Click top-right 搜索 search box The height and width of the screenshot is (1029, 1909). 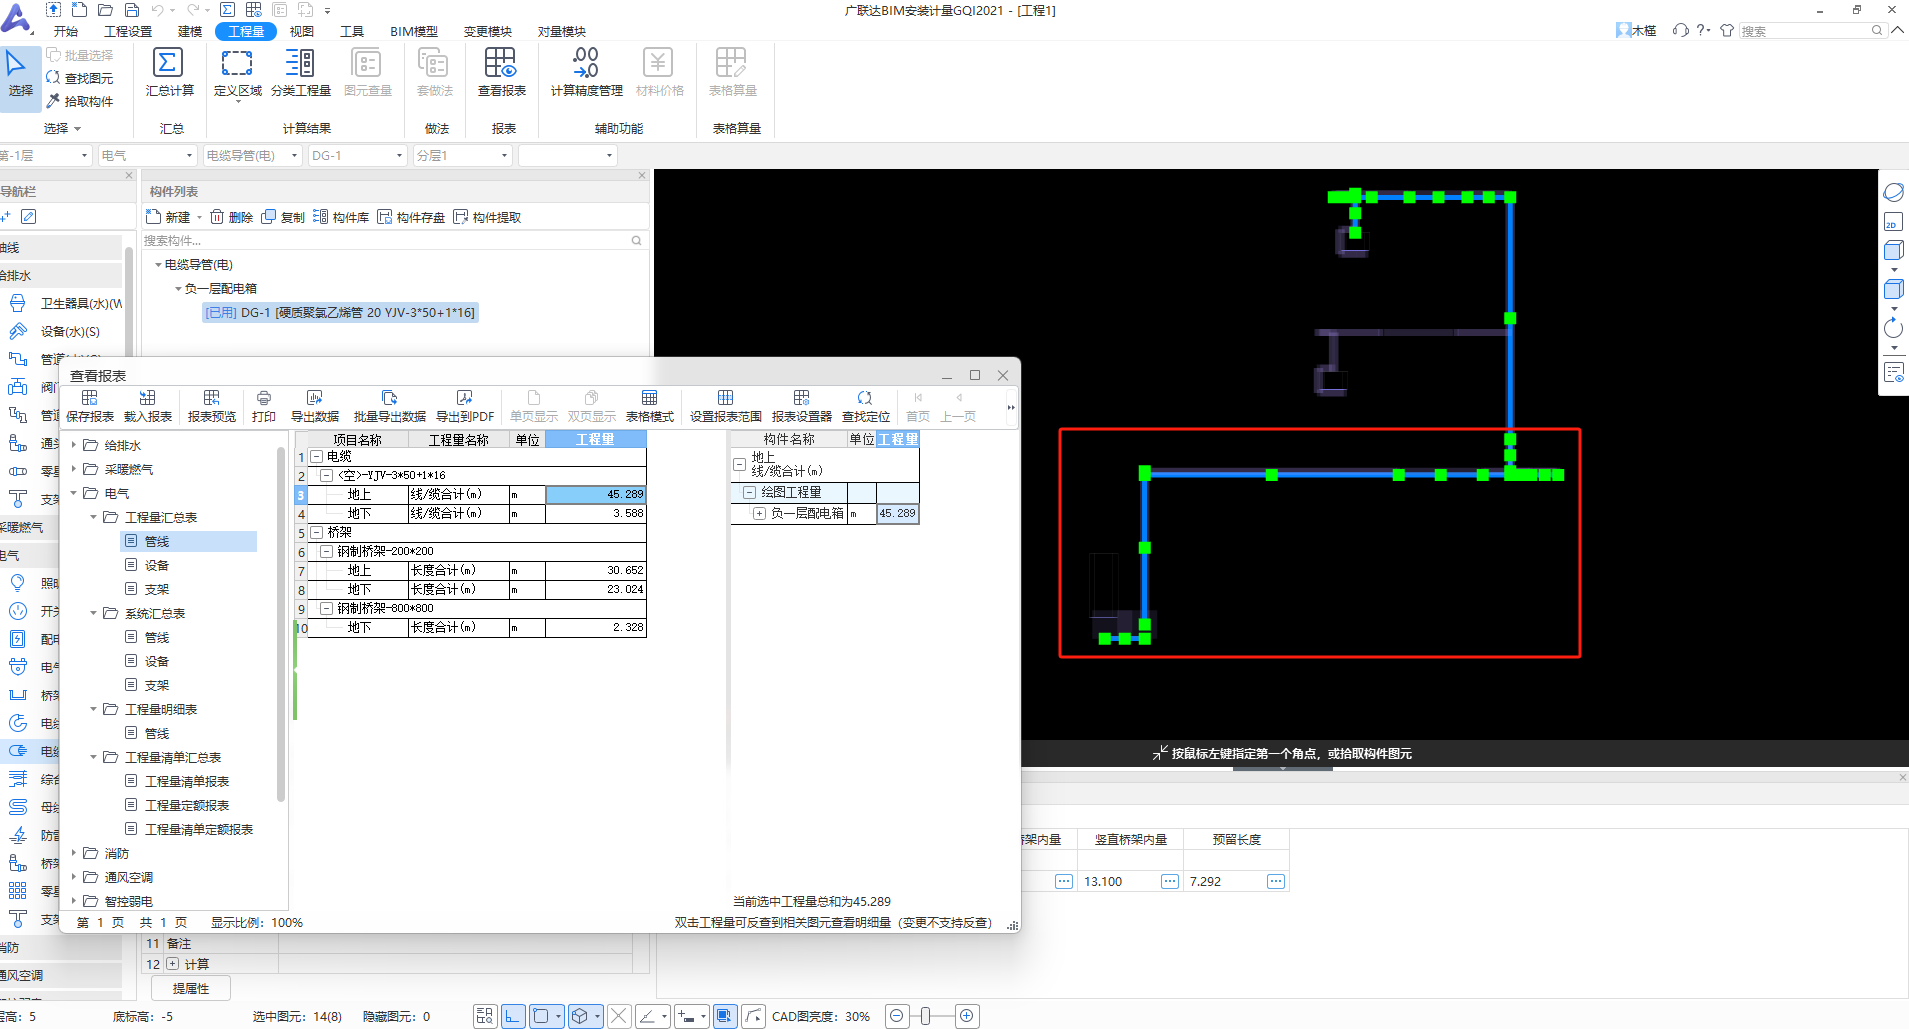[1812, 31]
